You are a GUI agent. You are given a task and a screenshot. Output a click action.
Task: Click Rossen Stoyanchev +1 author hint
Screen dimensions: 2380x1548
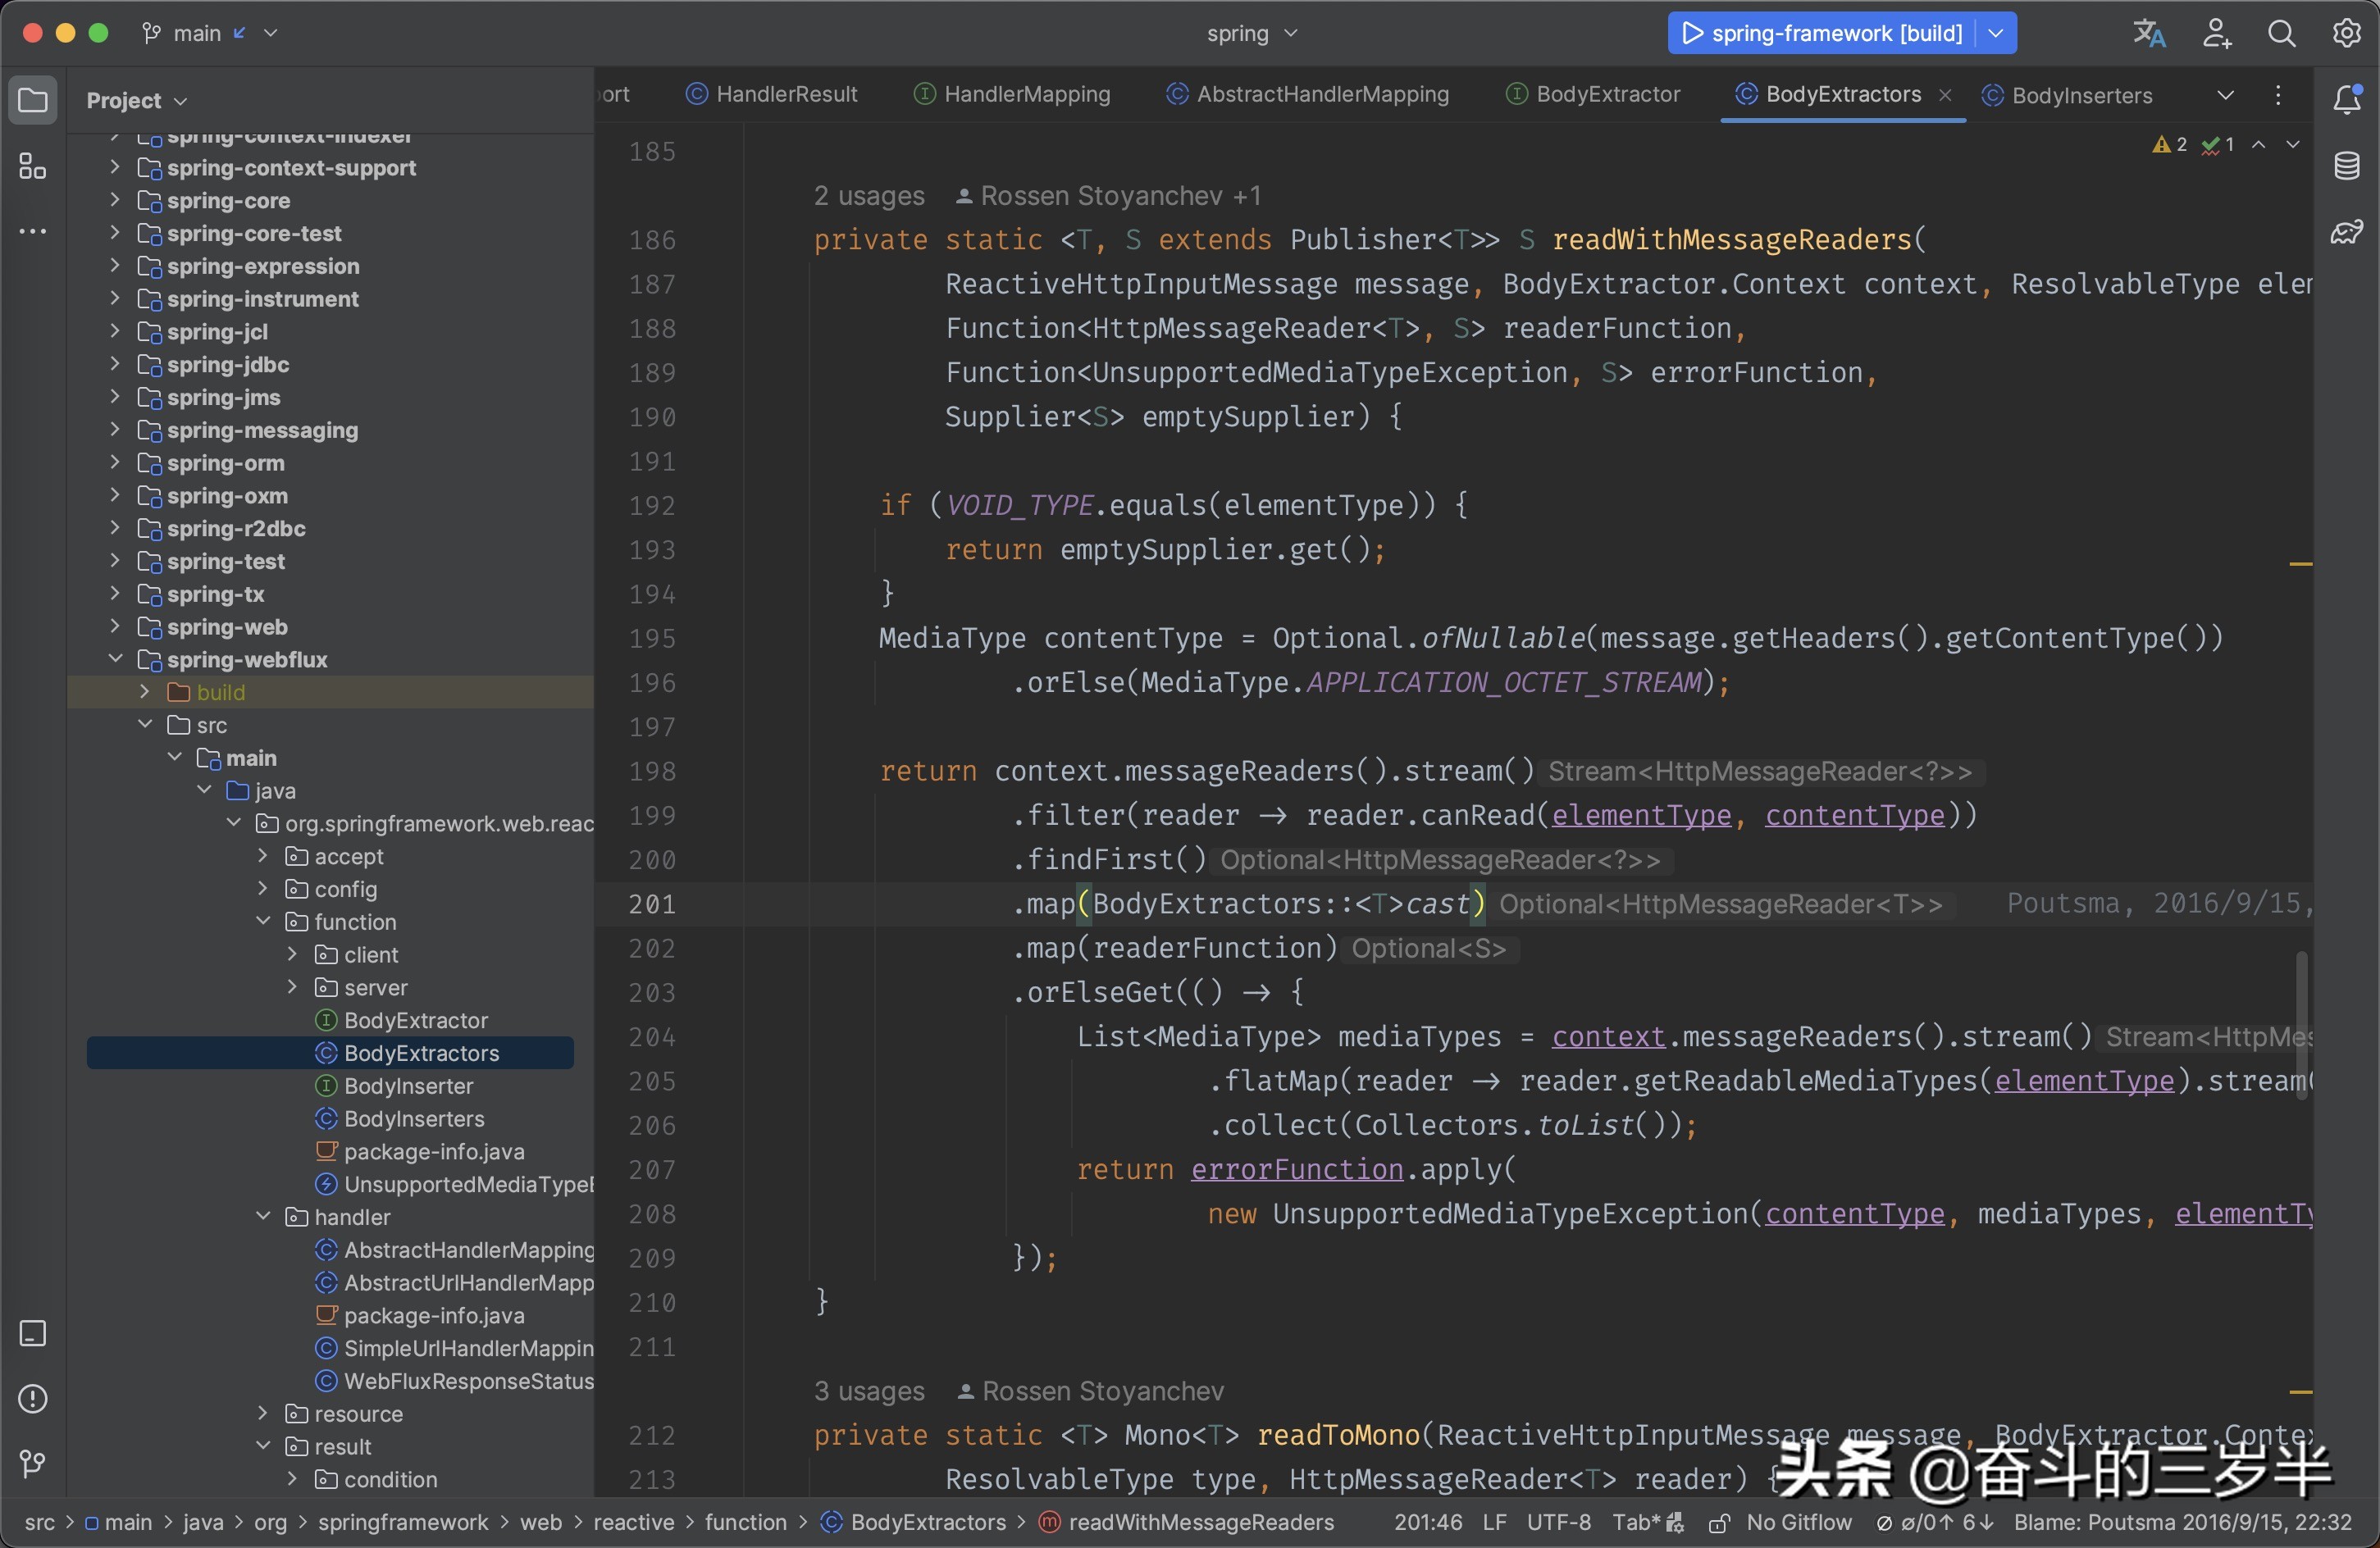coord(1108,196)
